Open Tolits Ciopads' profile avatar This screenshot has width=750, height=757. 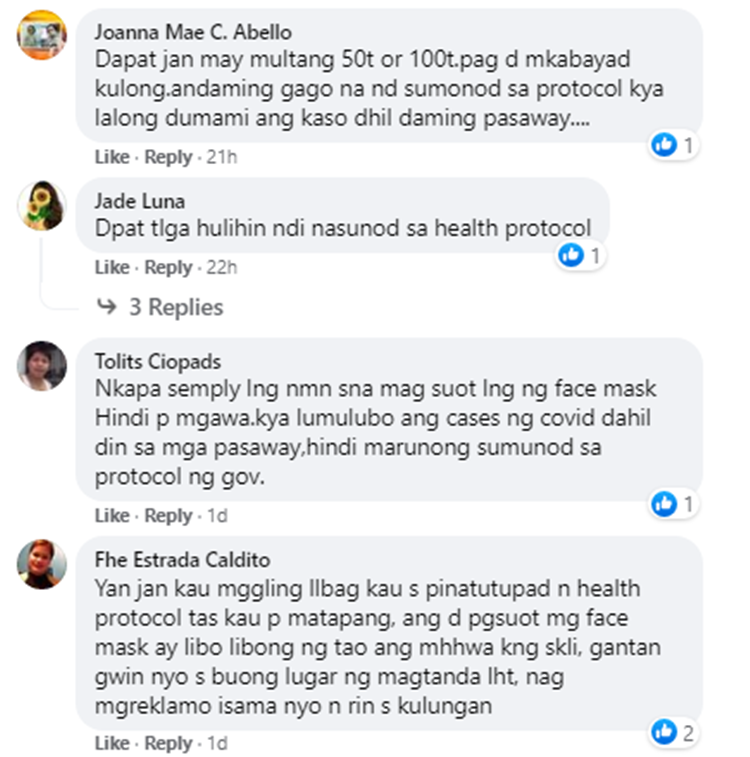pos(42,365)
